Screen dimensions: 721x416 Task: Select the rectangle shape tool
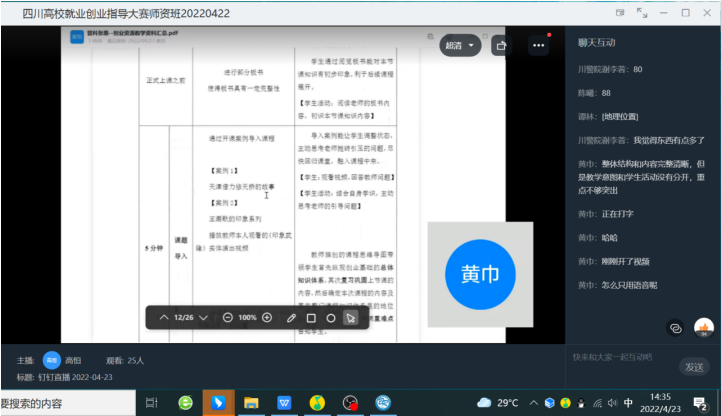[311, 318]
